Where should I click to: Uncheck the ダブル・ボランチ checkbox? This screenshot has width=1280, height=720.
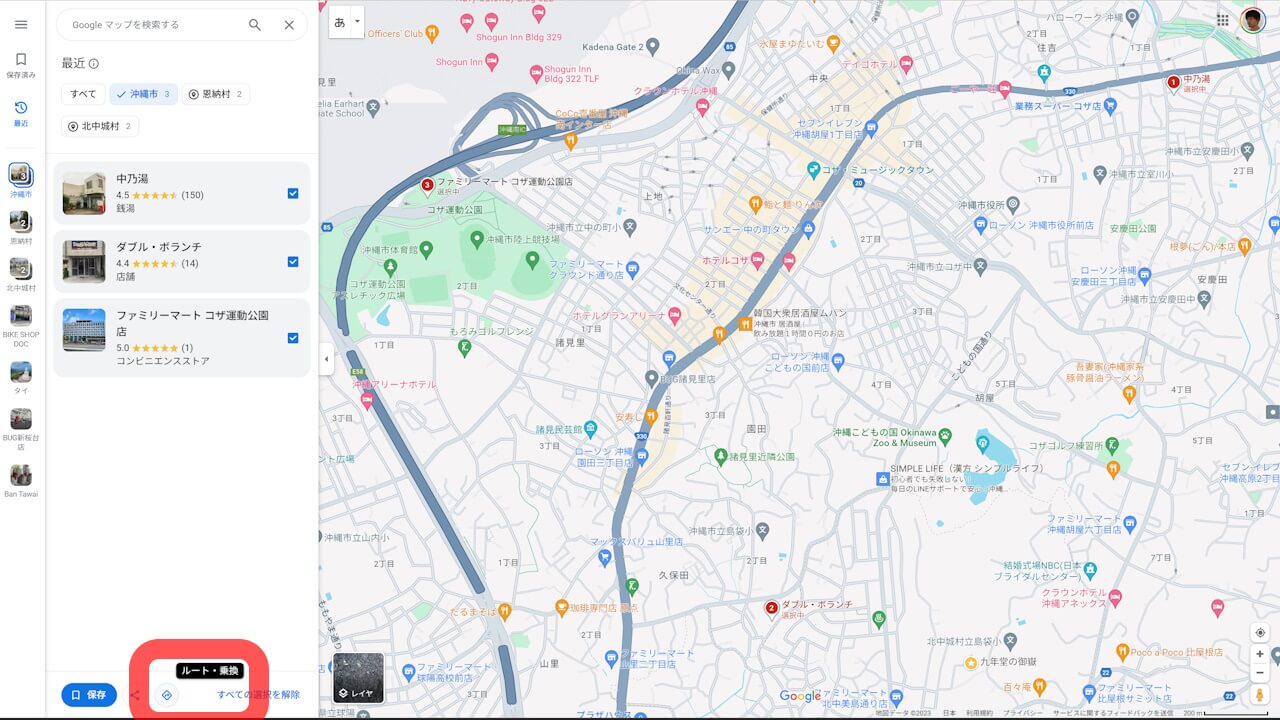pyautogui.click(x=292, y=262)
